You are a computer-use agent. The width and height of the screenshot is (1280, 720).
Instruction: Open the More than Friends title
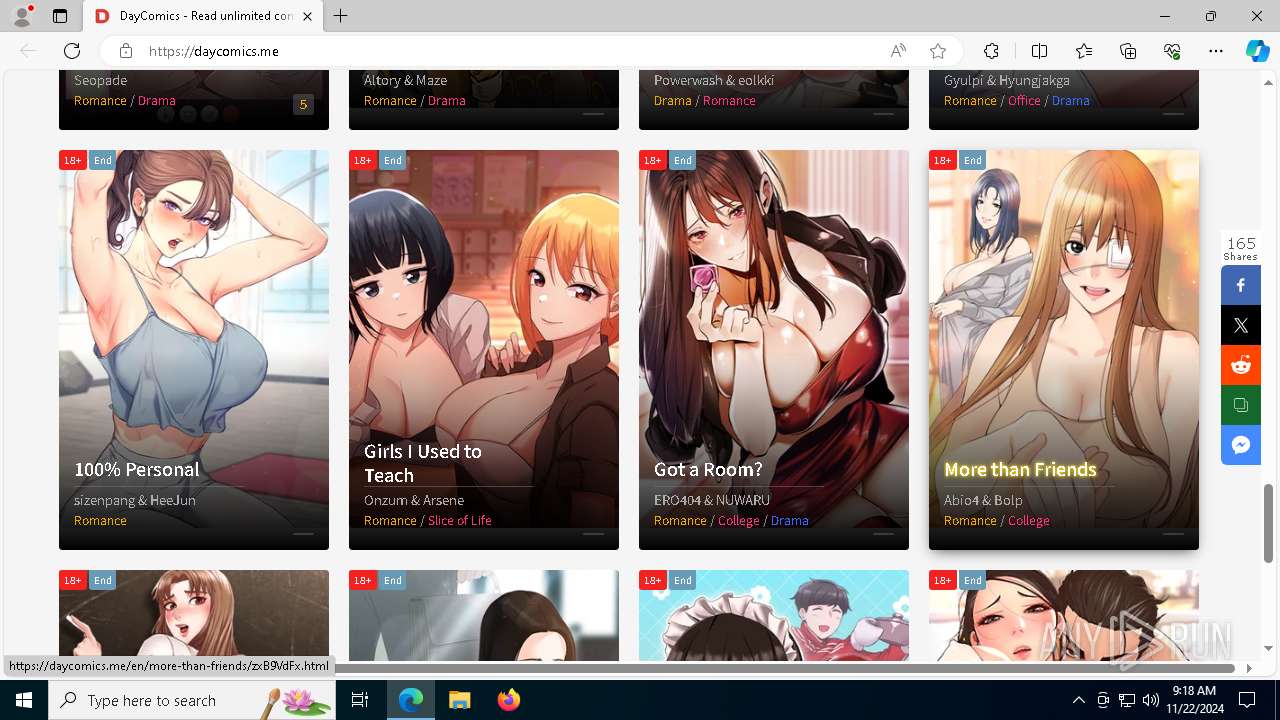coord(1020,469)
